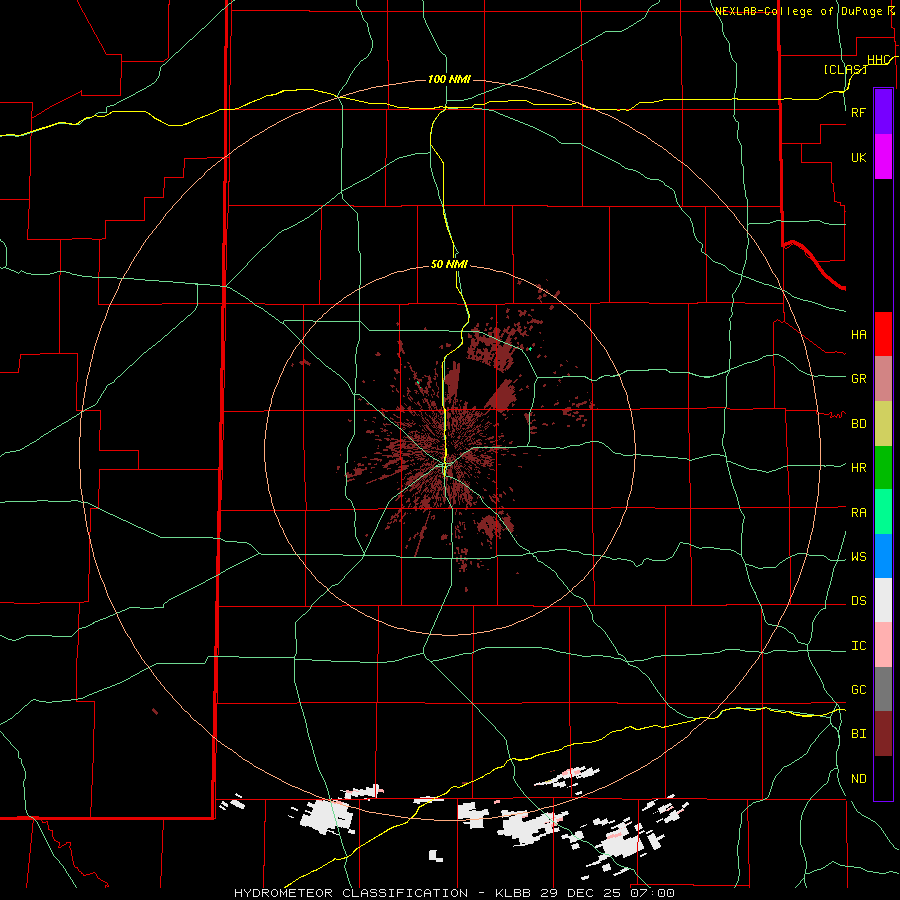This screenshot has height=900, width=900.
Task: Click the GR legend label
Action: tap(858, 379)
